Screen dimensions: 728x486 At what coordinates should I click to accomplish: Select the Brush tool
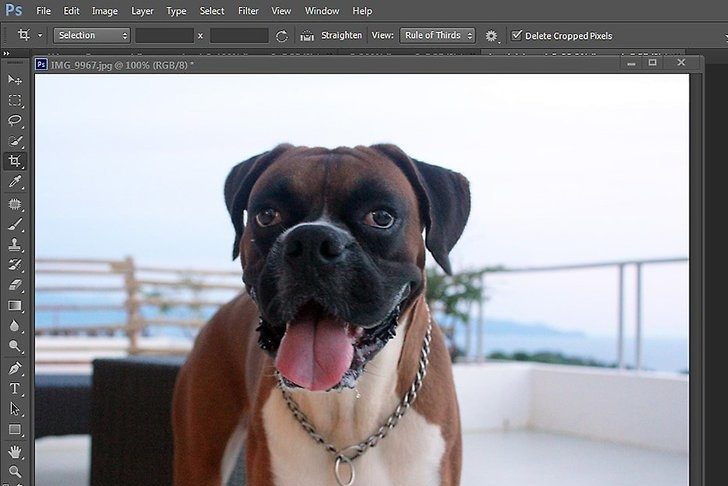[15, 224]
